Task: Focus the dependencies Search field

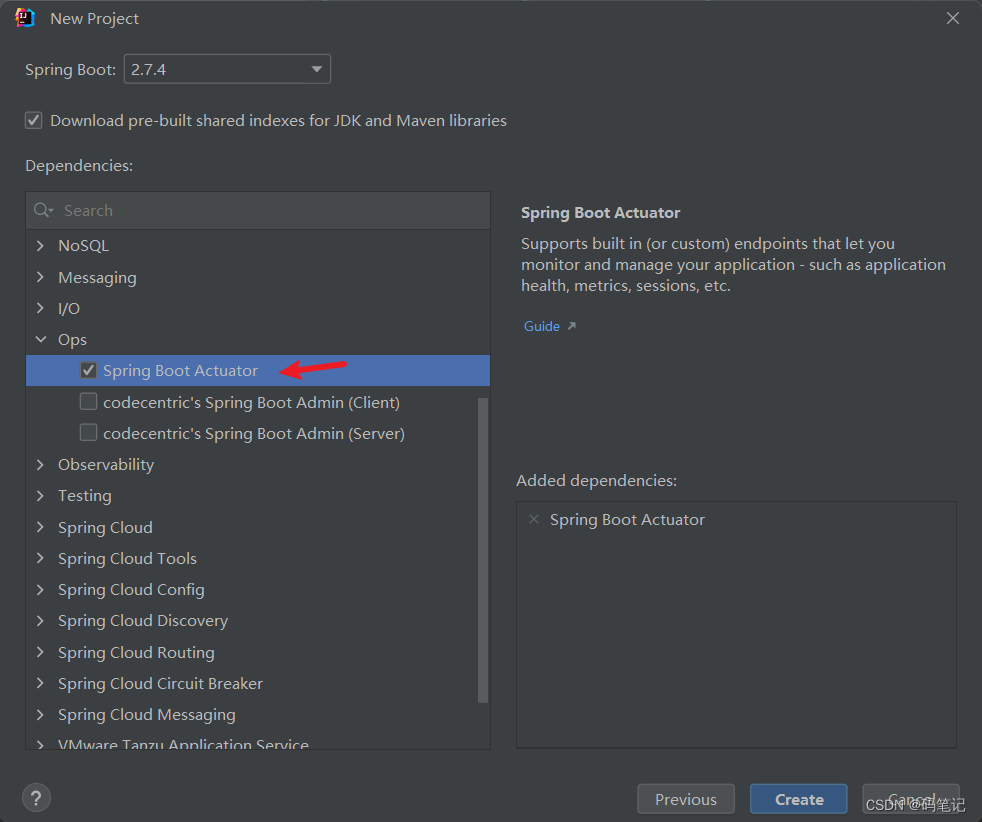Action: [x=258, y=210]
